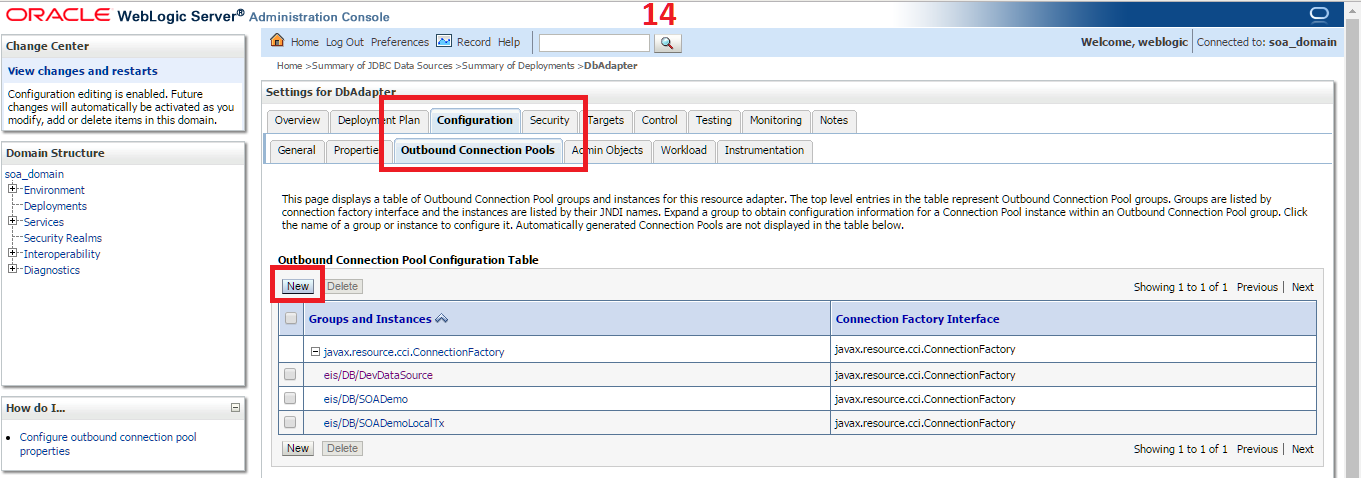Click the magnifier search button
Viewport: 1366px width, 478px height.
tap(667, 43)
